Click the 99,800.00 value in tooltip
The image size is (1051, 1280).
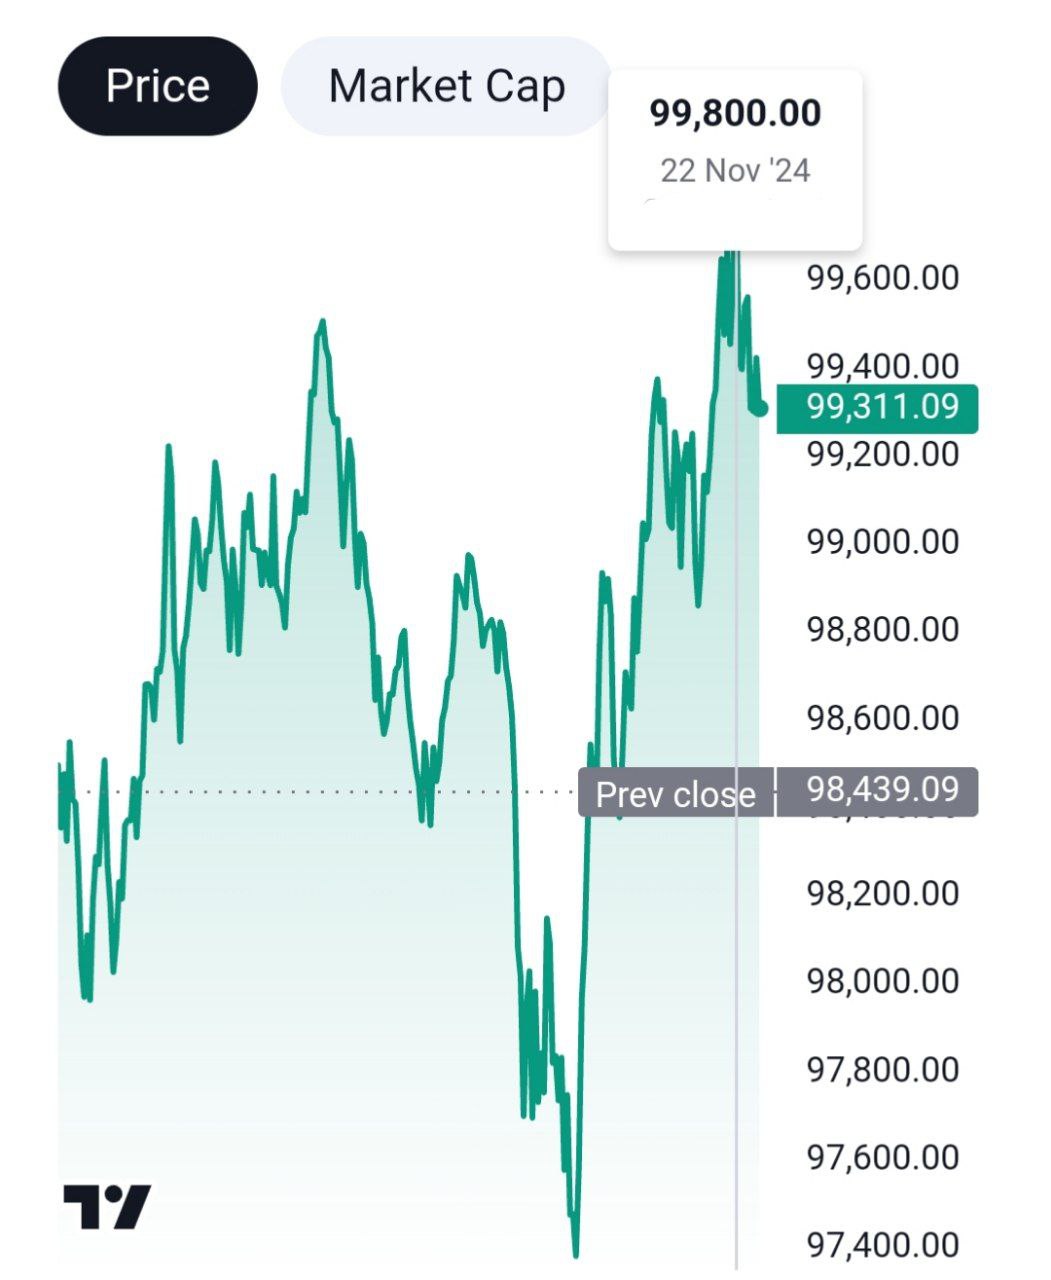coord(735,113)
